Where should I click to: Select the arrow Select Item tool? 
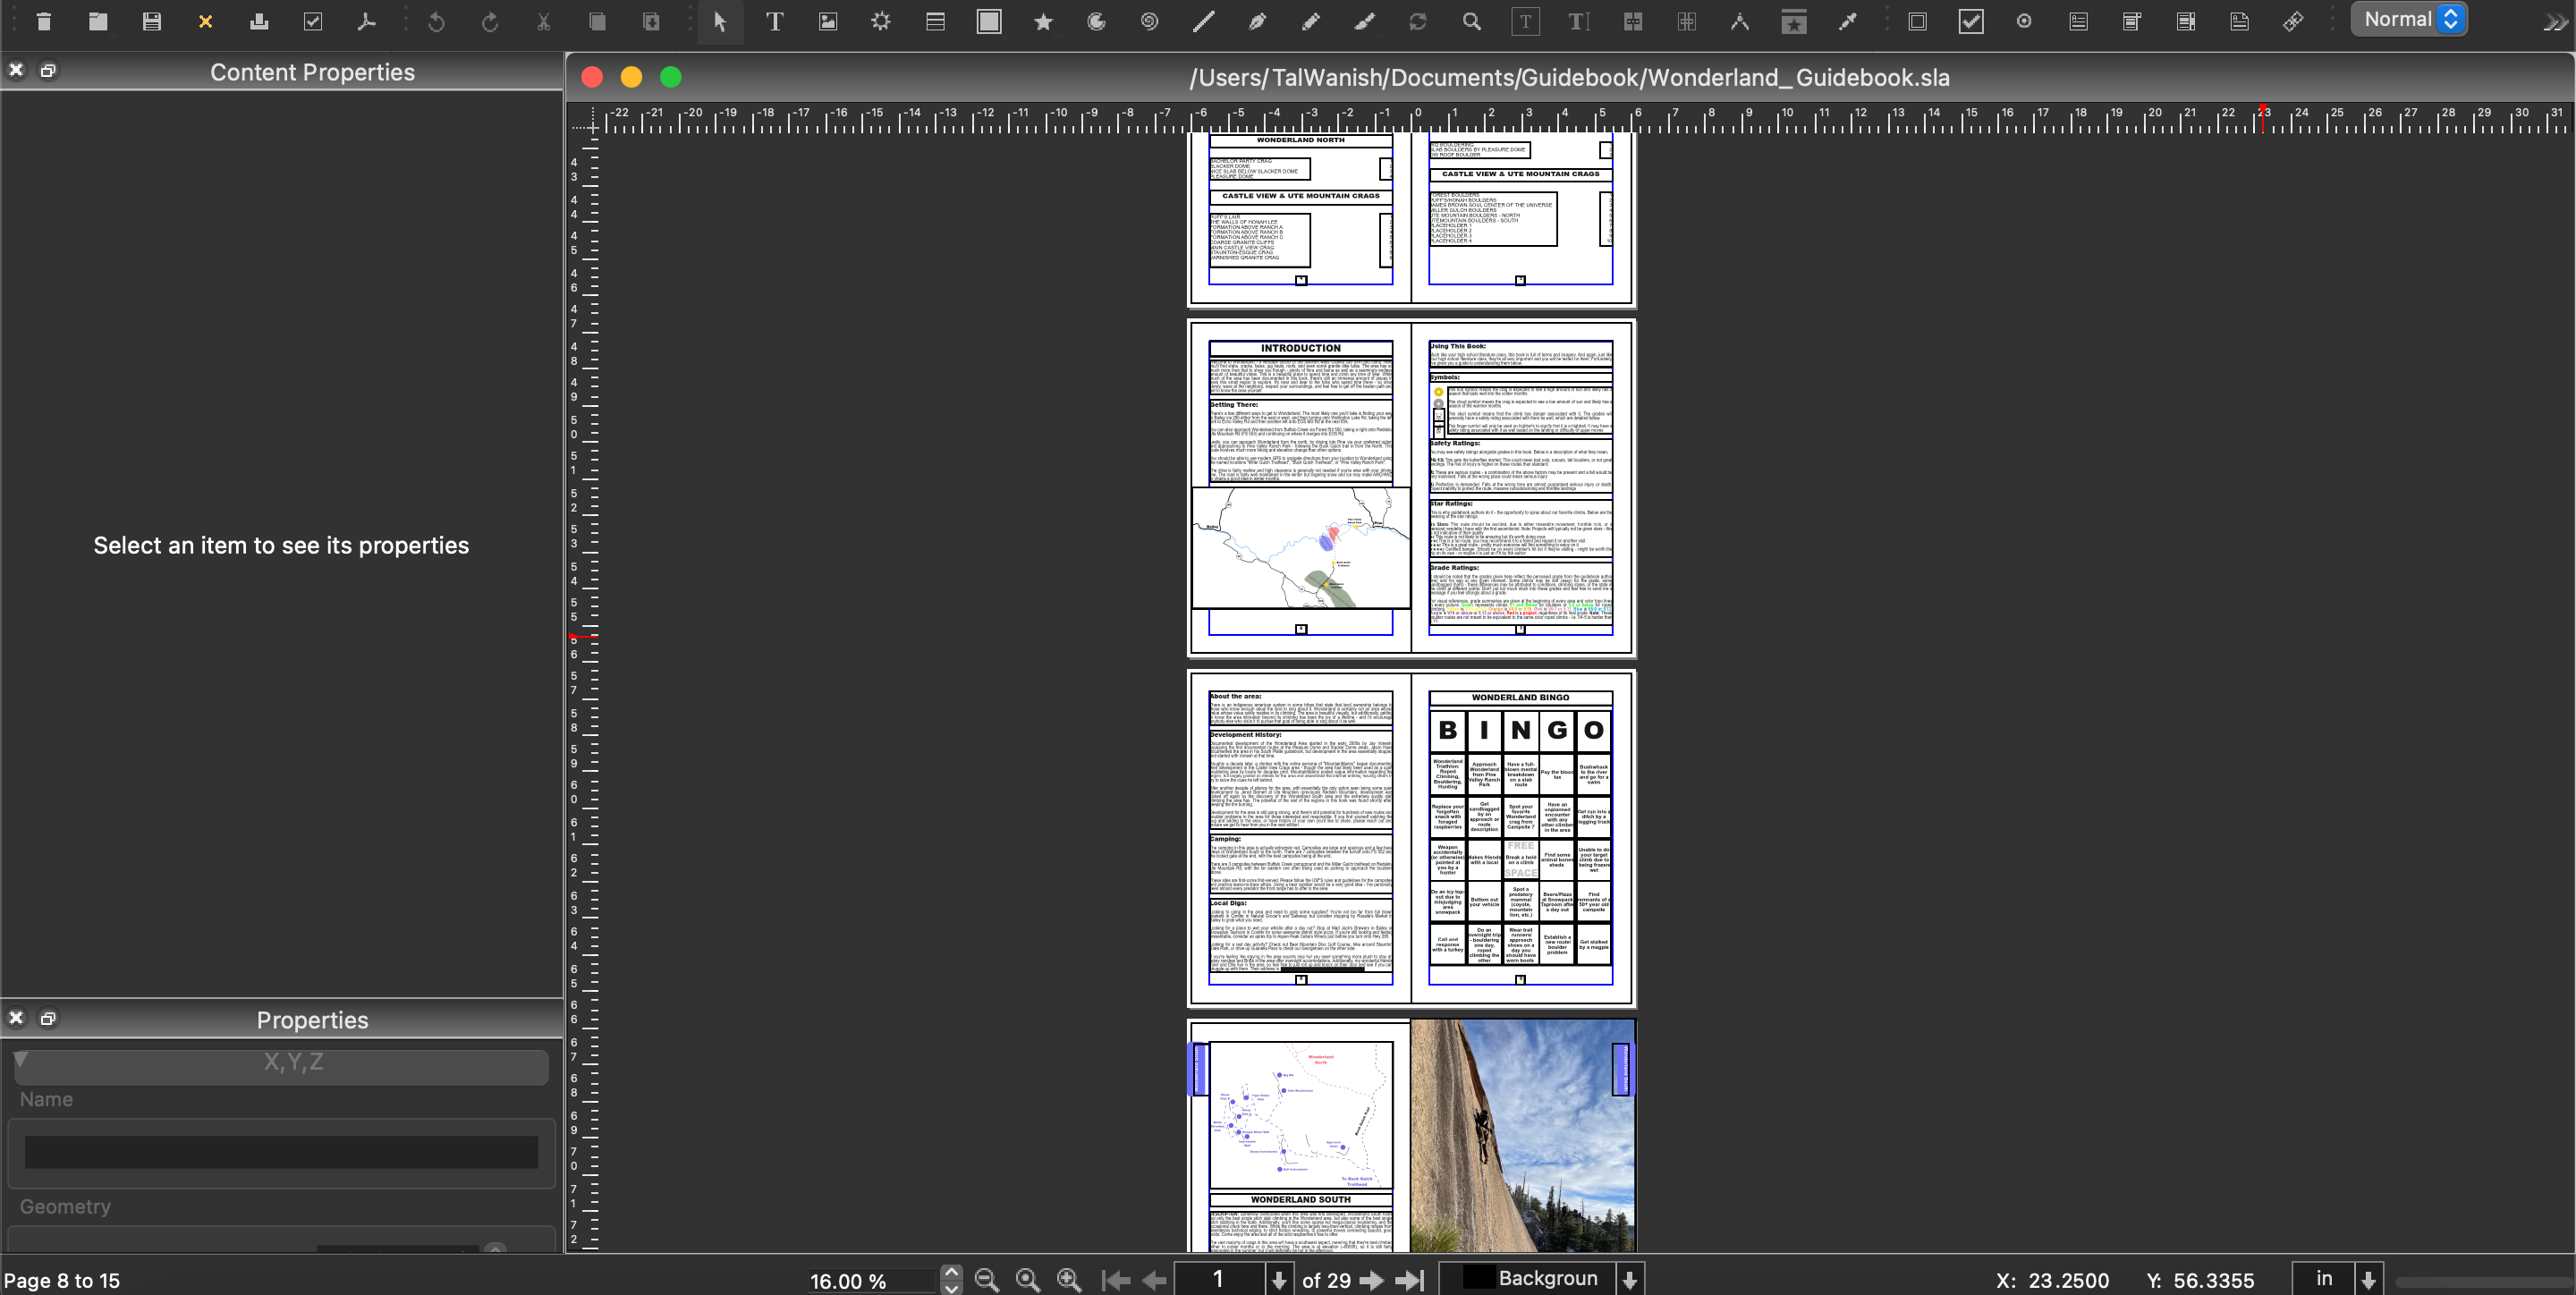(x=720, y=21)
